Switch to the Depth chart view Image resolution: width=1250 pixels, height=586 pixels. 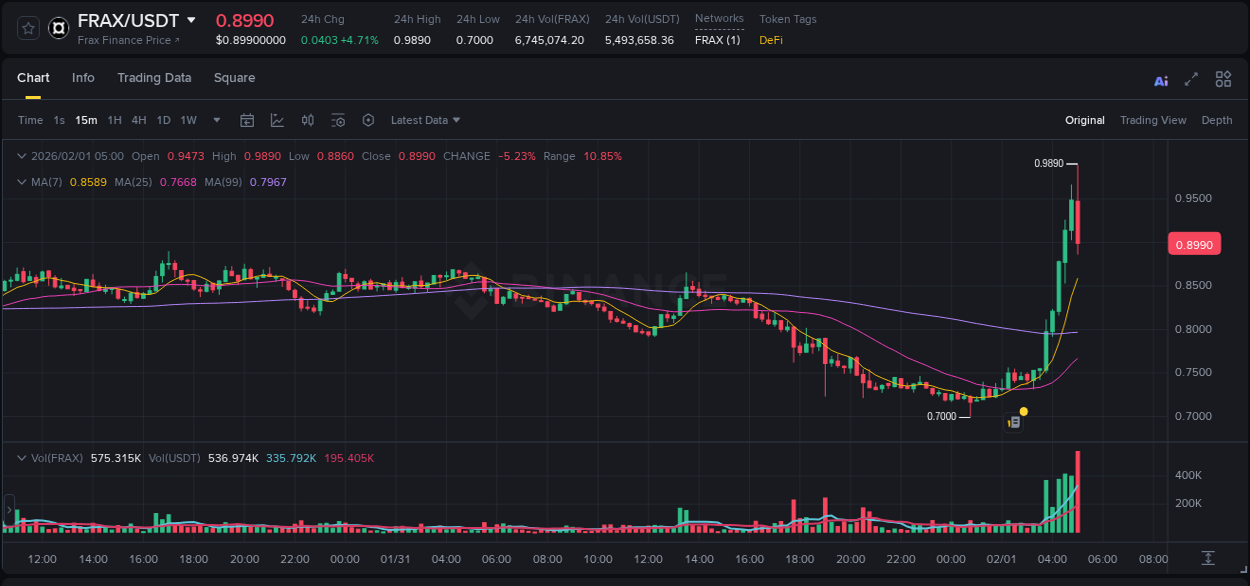[1216, 119]
